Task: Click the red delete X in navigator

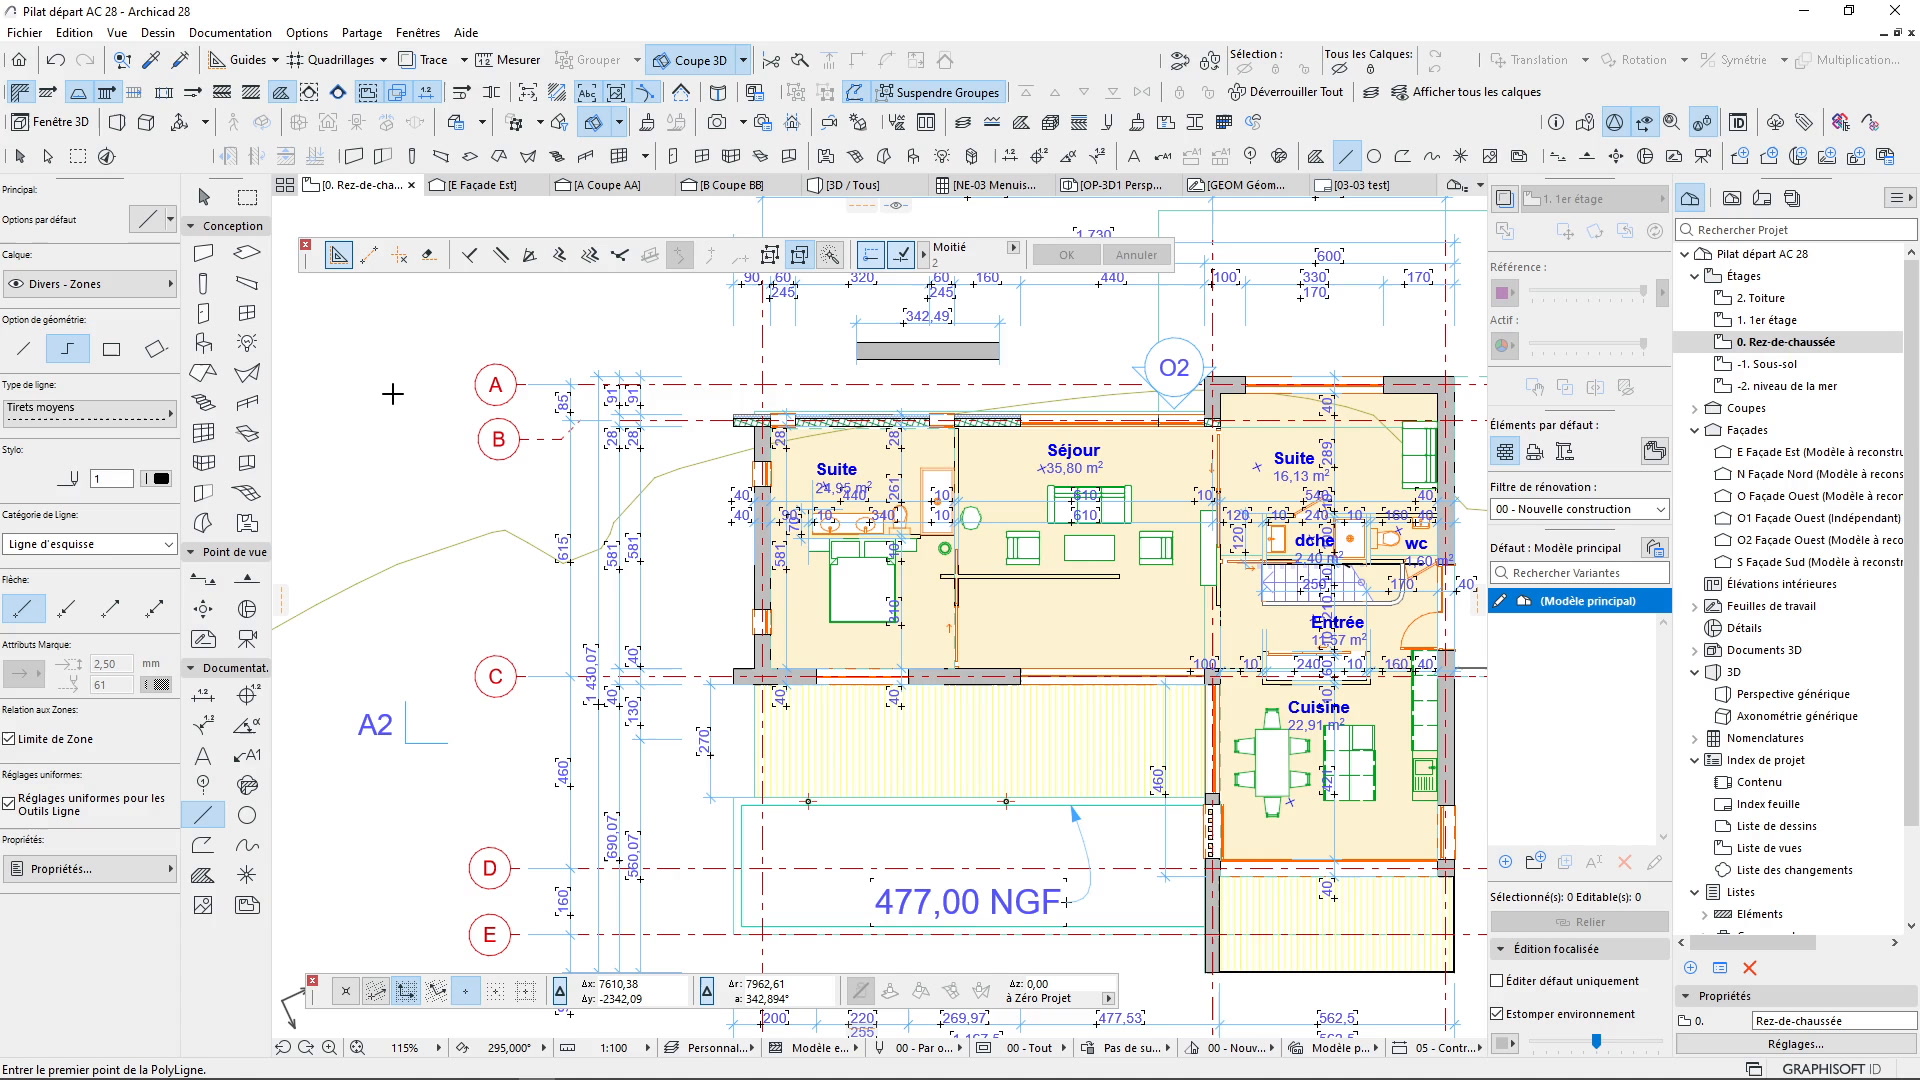Action: click(x=1750, y=967)
